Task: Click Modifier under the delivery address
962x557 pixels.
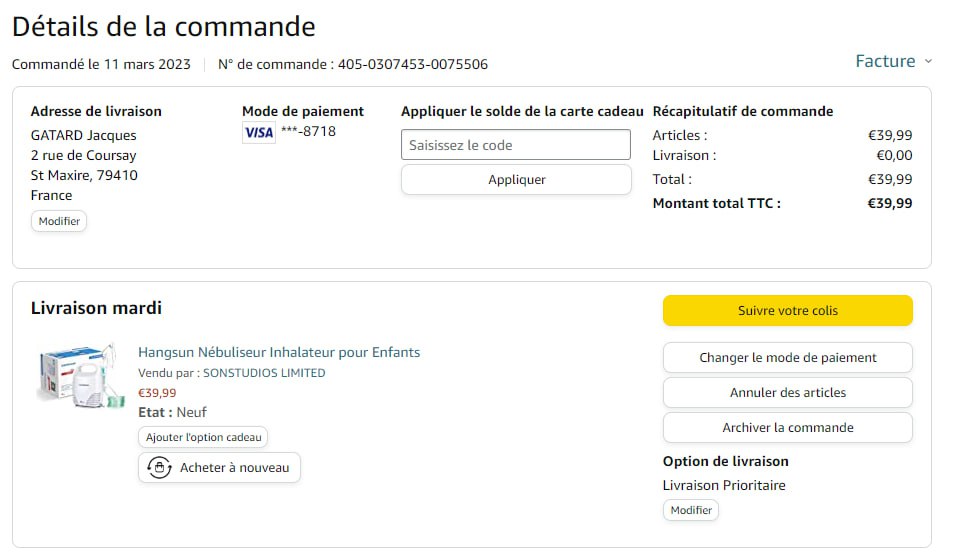Action: click(x=59, y=221)
